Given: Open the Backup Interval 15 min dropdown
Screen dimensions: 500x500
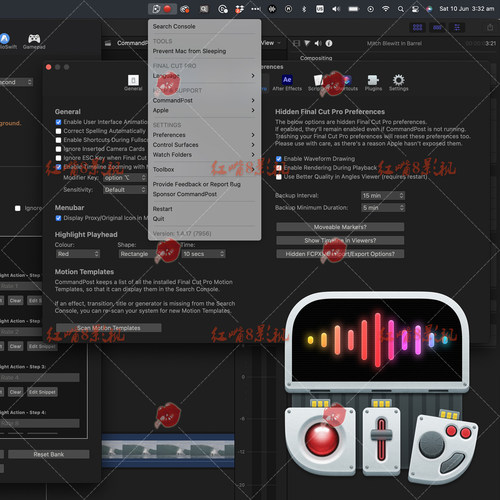Looking at the screenshot, I should point(383,196).
